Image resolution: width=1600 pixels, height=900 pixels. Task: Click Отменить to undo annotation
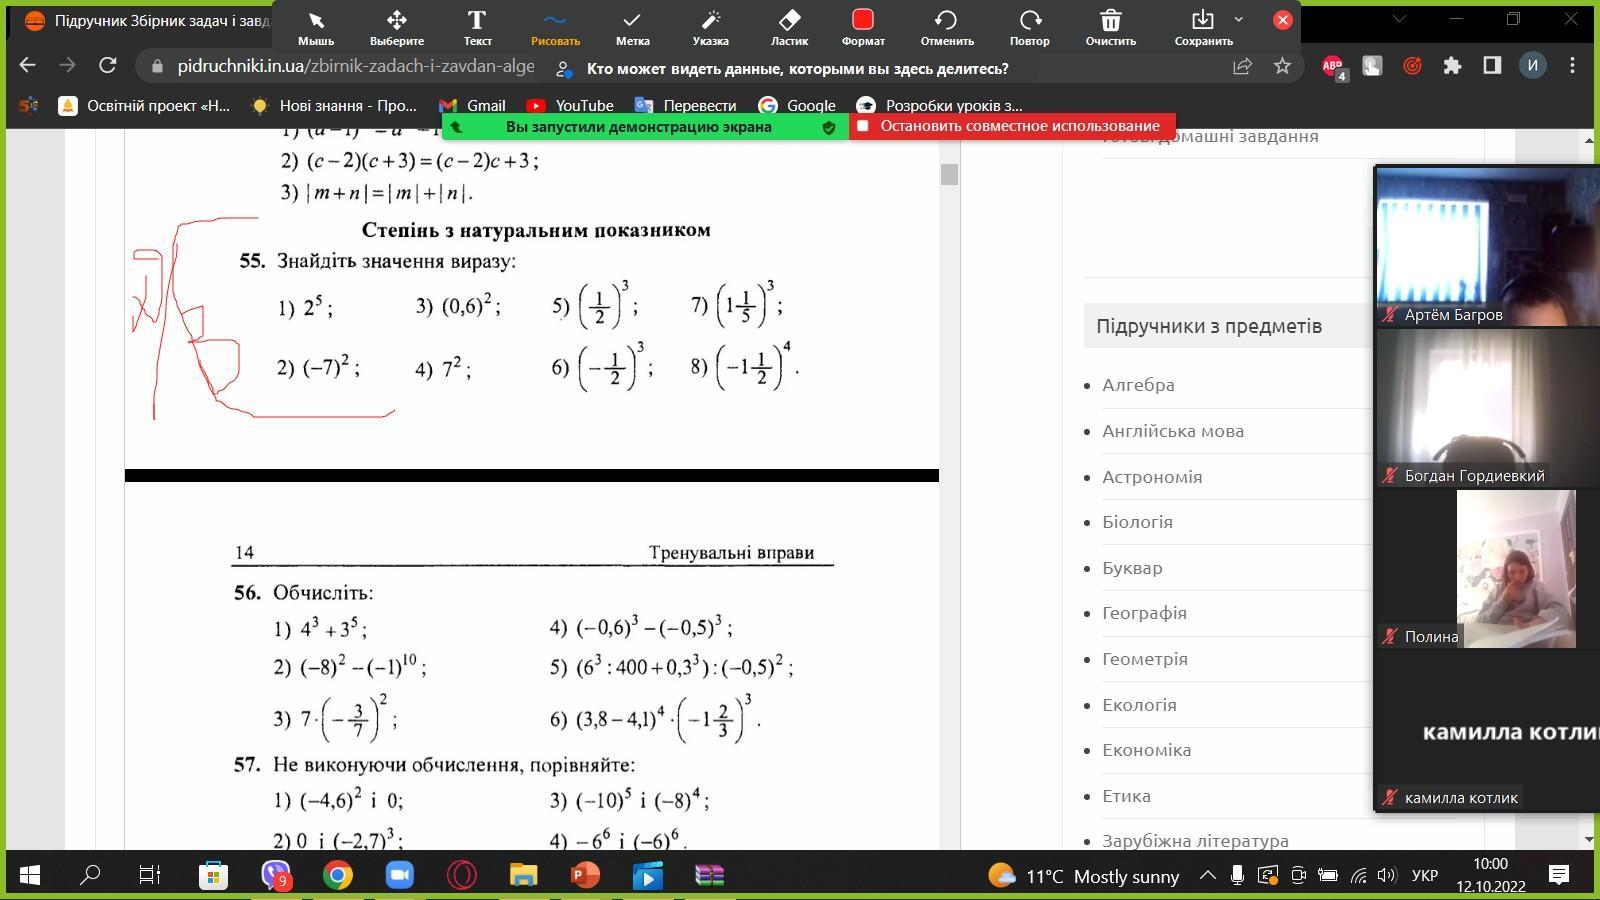(x=947, y=28)
